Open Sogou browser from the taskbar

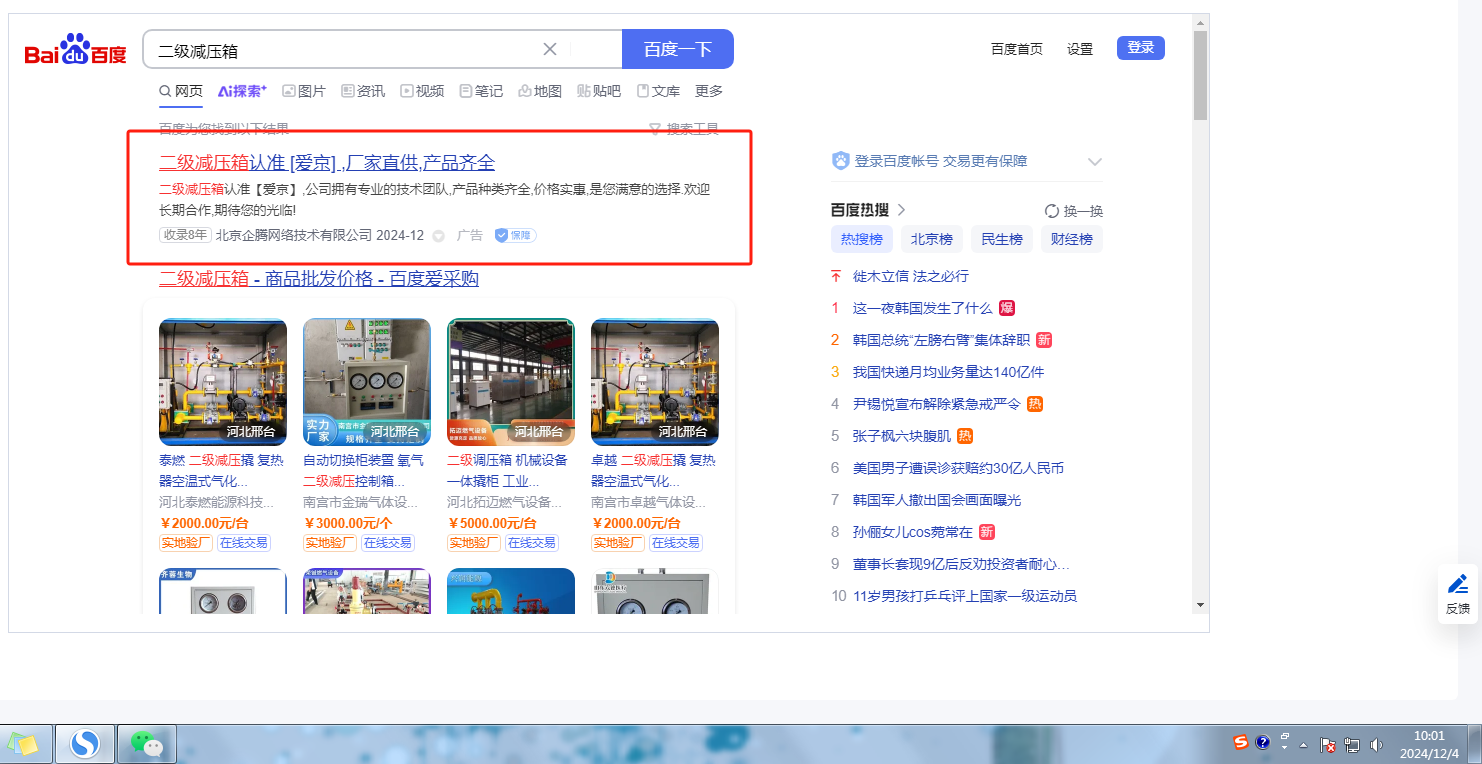click(85, 744)
